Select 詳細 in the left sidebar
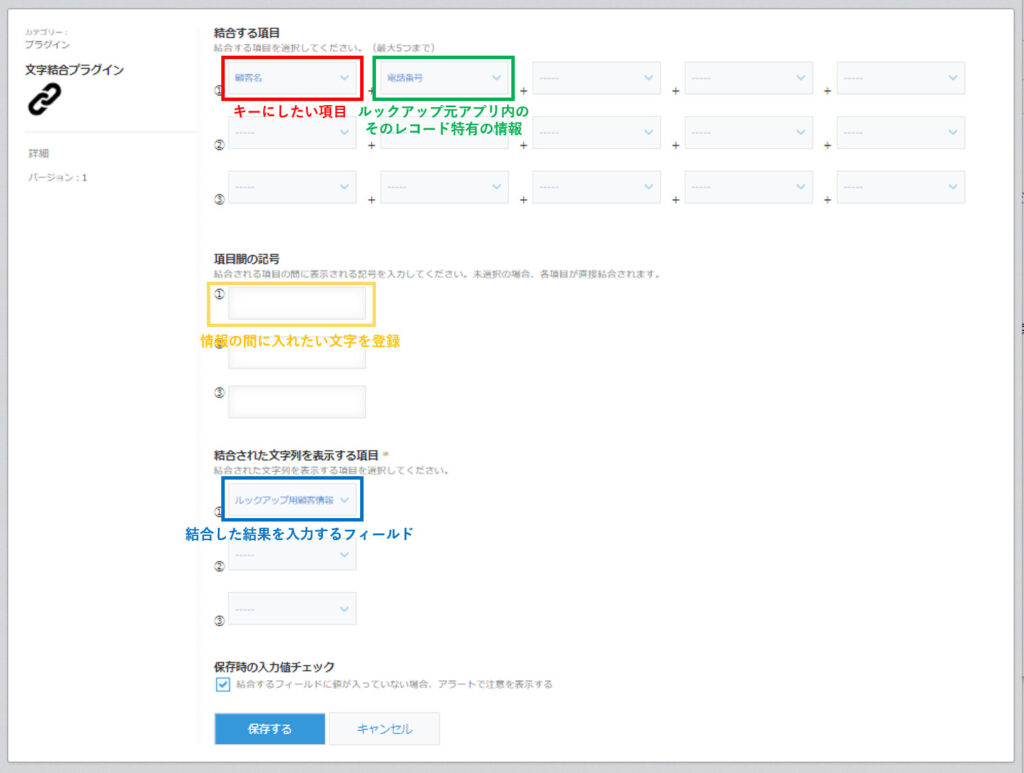This screenshot has width=1024, height=773. click(x=39, y=153)
